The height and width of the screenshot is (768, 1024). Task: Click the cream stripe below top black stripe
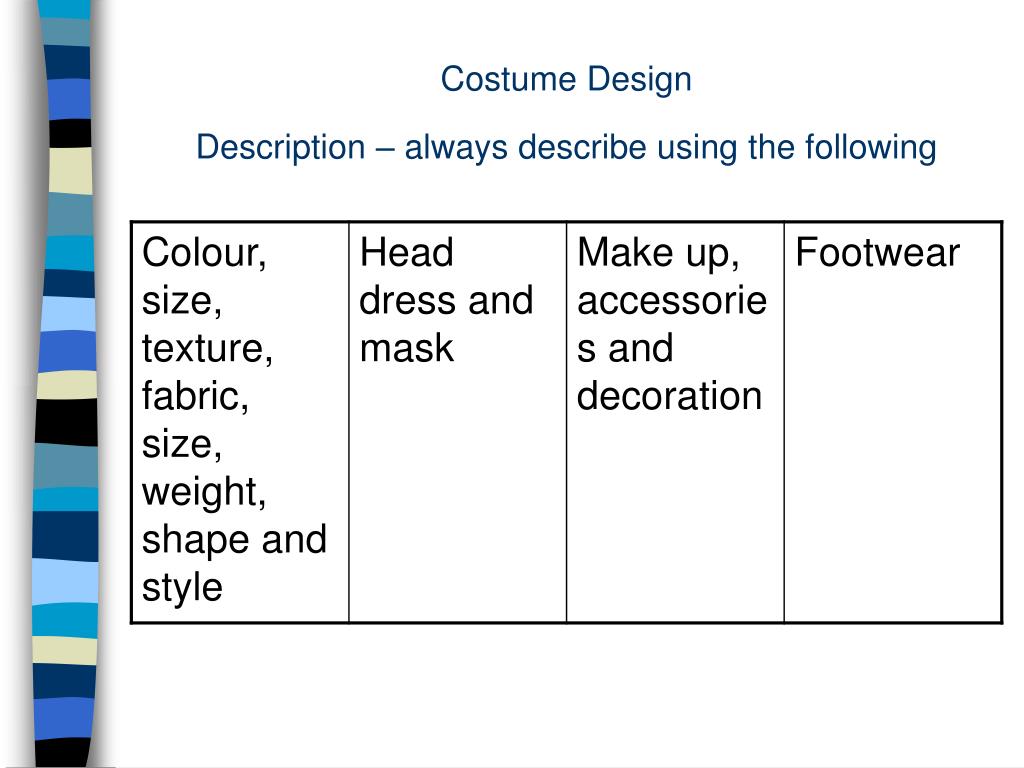(71, 171)
